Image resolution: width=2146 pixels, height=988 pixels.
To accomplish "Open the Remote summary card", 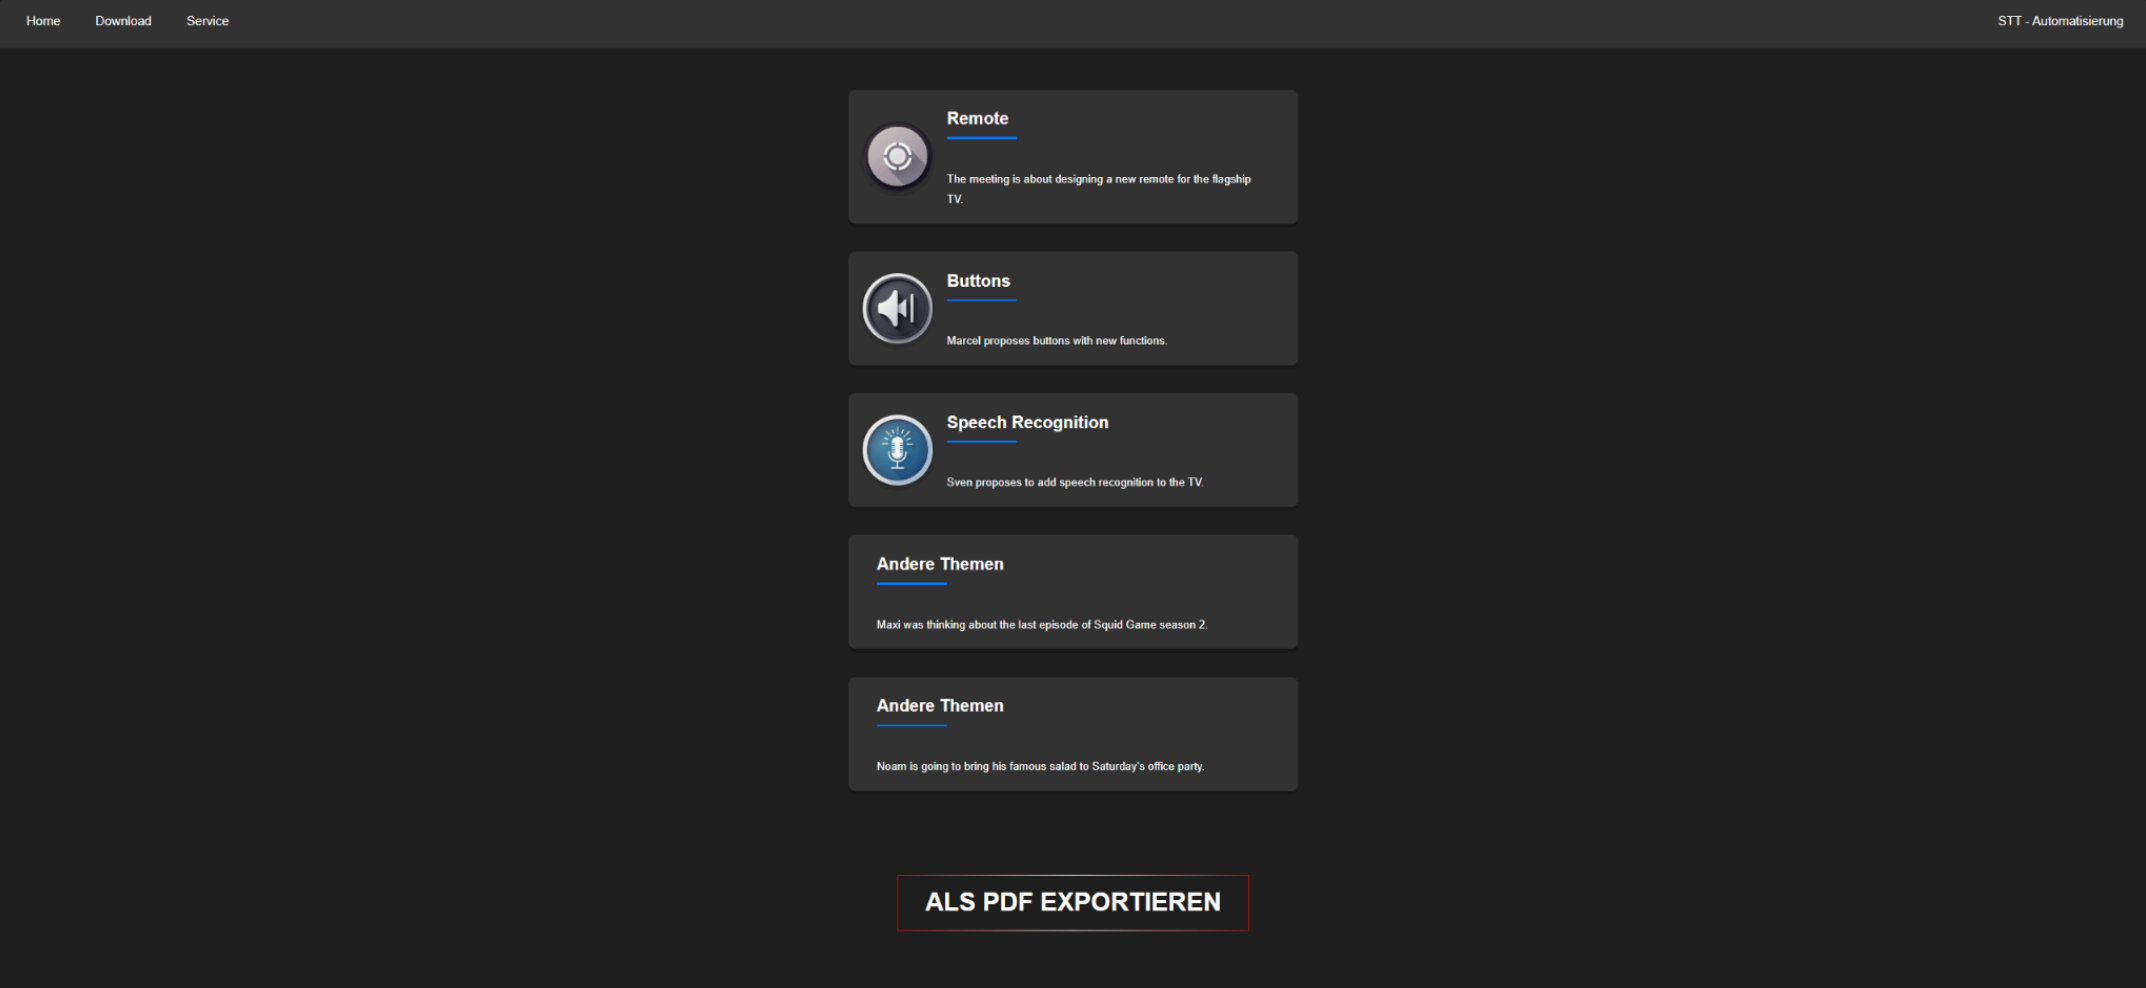I will click(x=1072, y=156).
